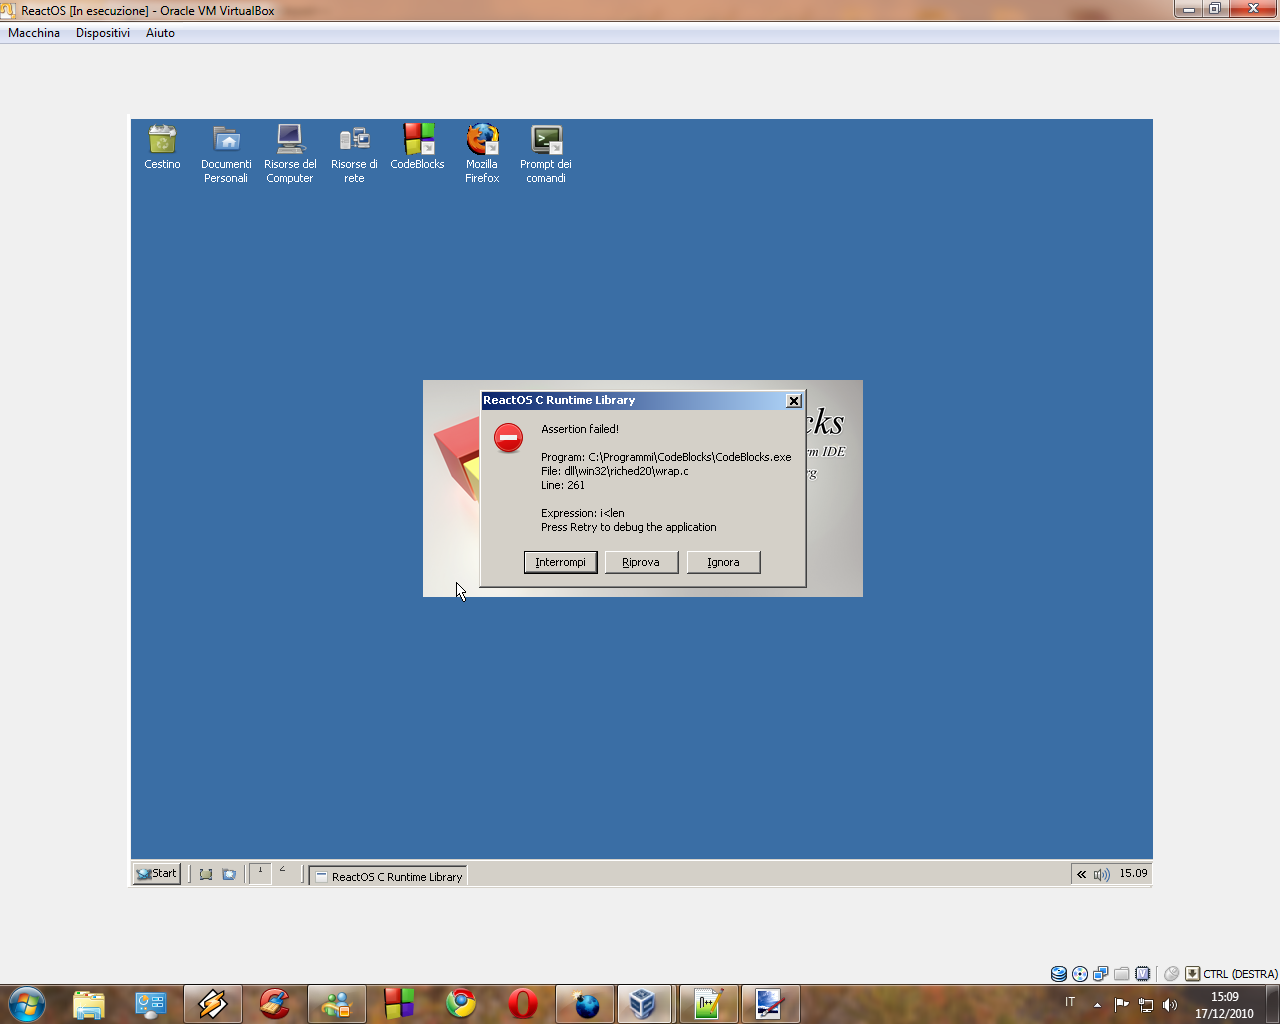Viewport: 1280px width, 1024px height.
Task: Click the host volume tray icon
Action: point(1170,1004)
